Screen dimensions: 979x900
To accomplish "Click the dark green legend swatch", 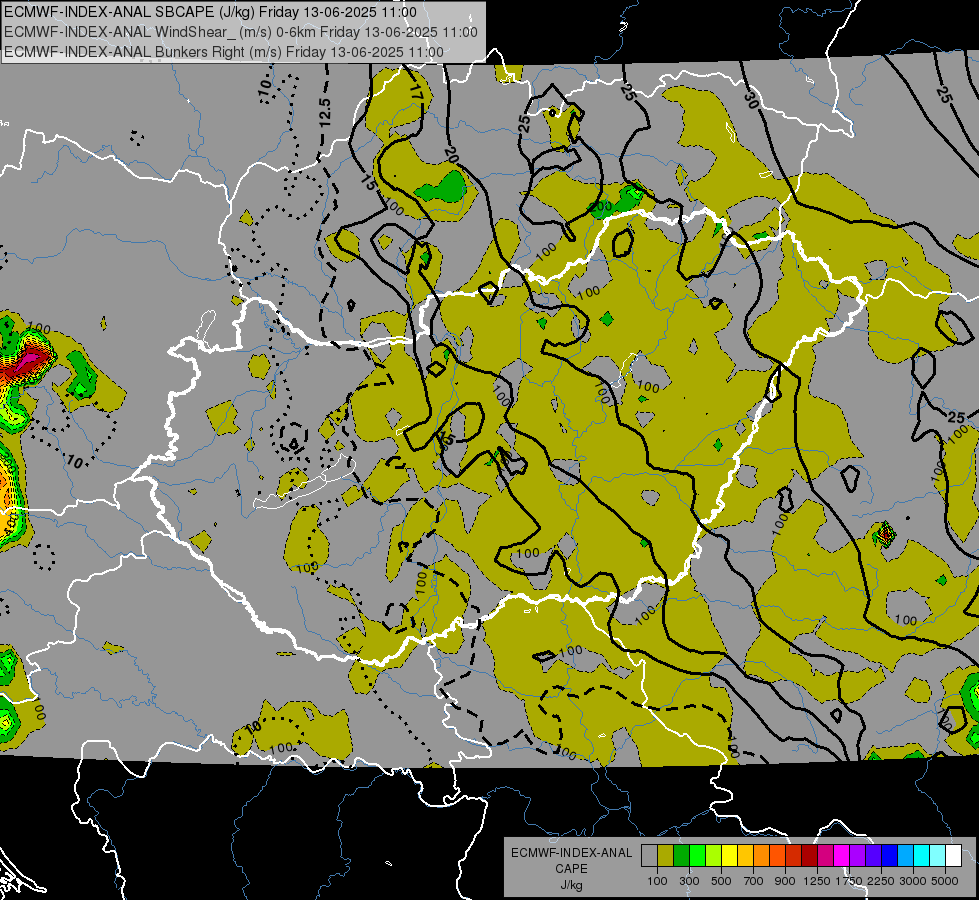I will click(x=681, y=856).
